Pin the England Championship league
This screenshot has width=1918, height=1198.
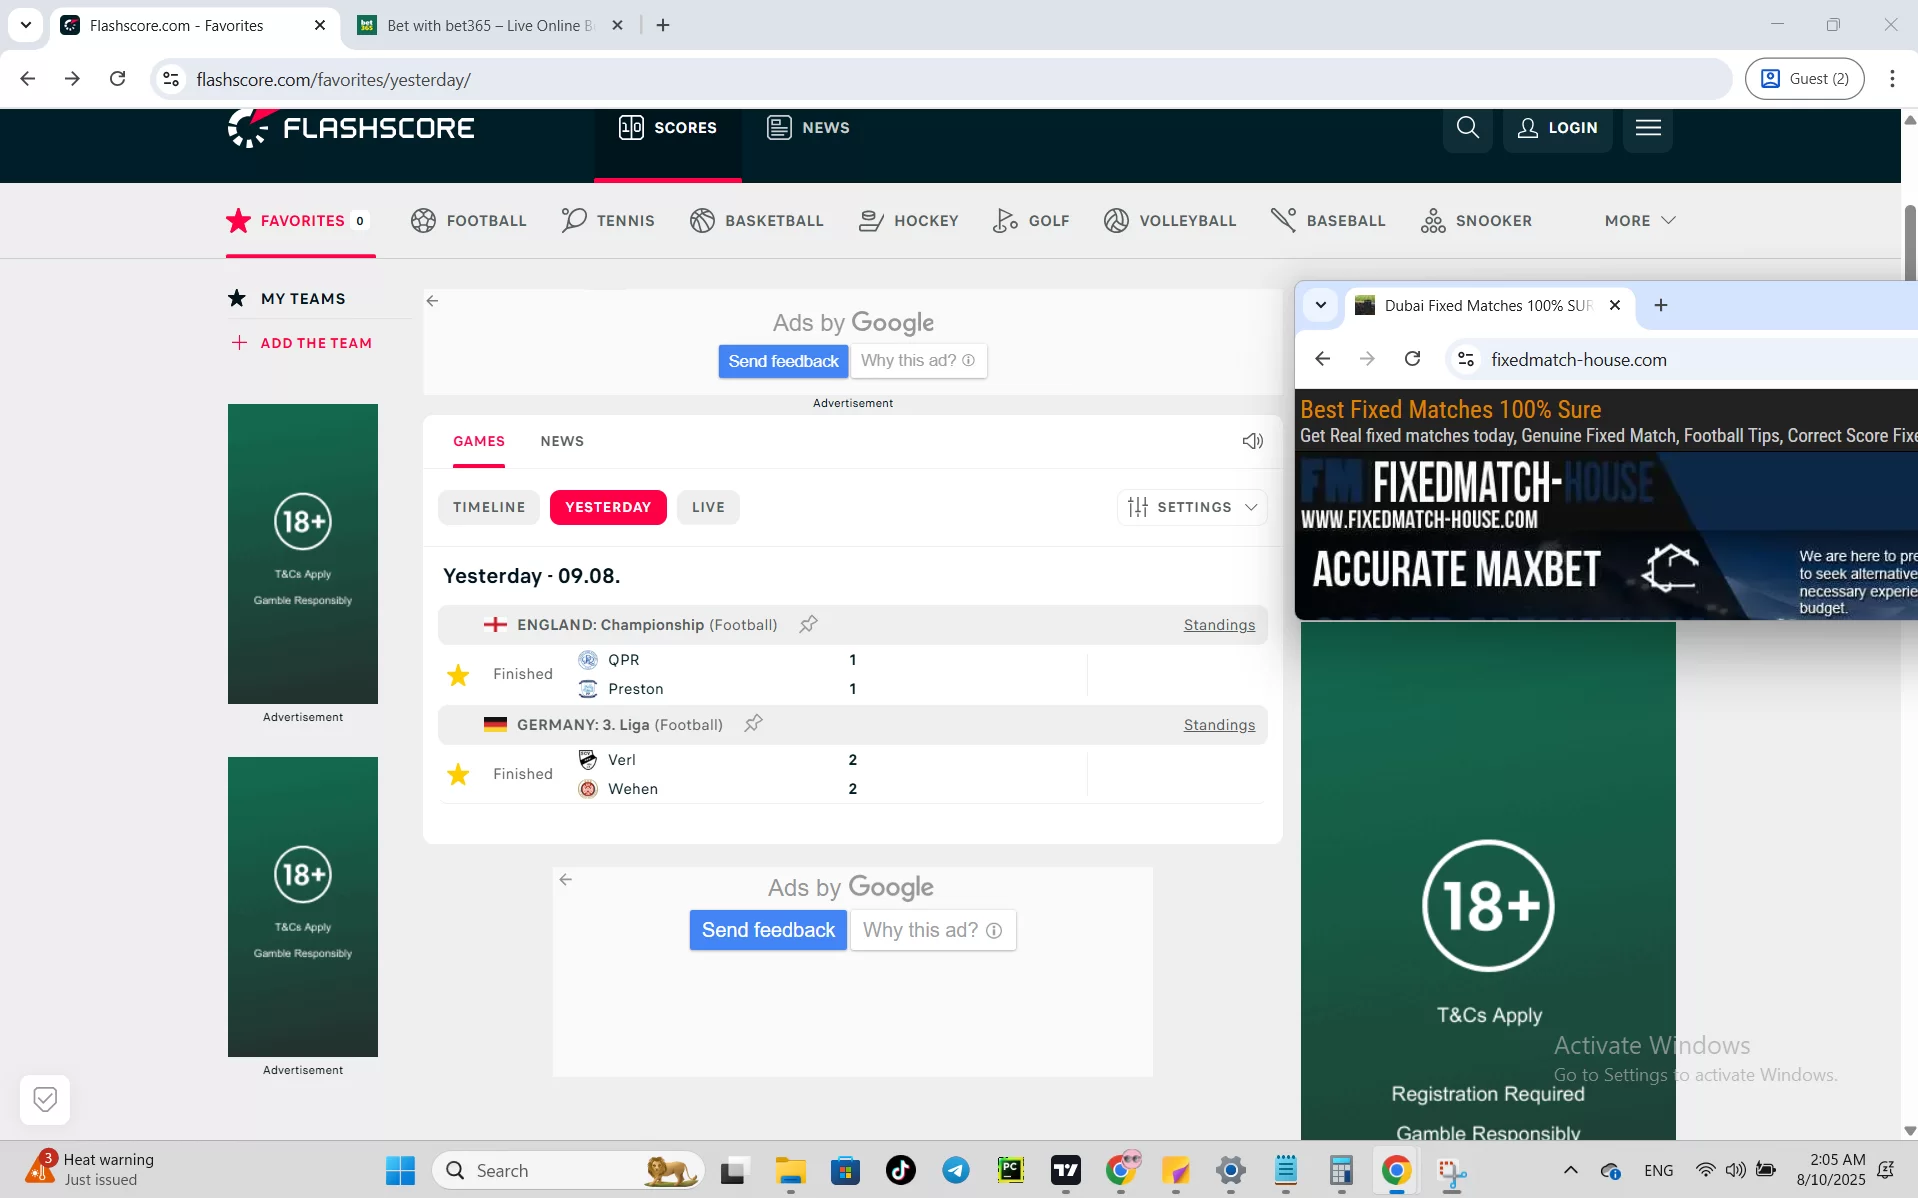point(808,624)
